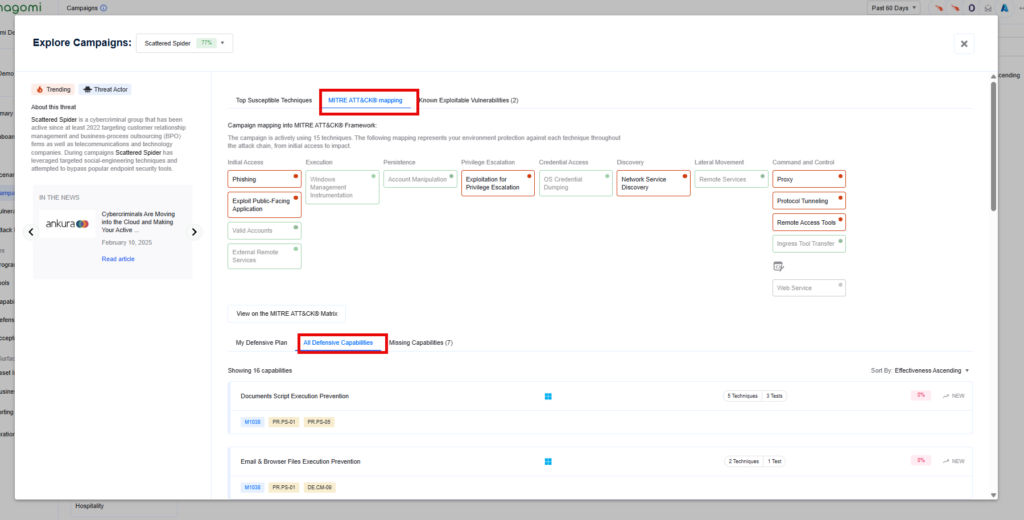
Task: Select the Web Service technique card
Action: point(809,288)
